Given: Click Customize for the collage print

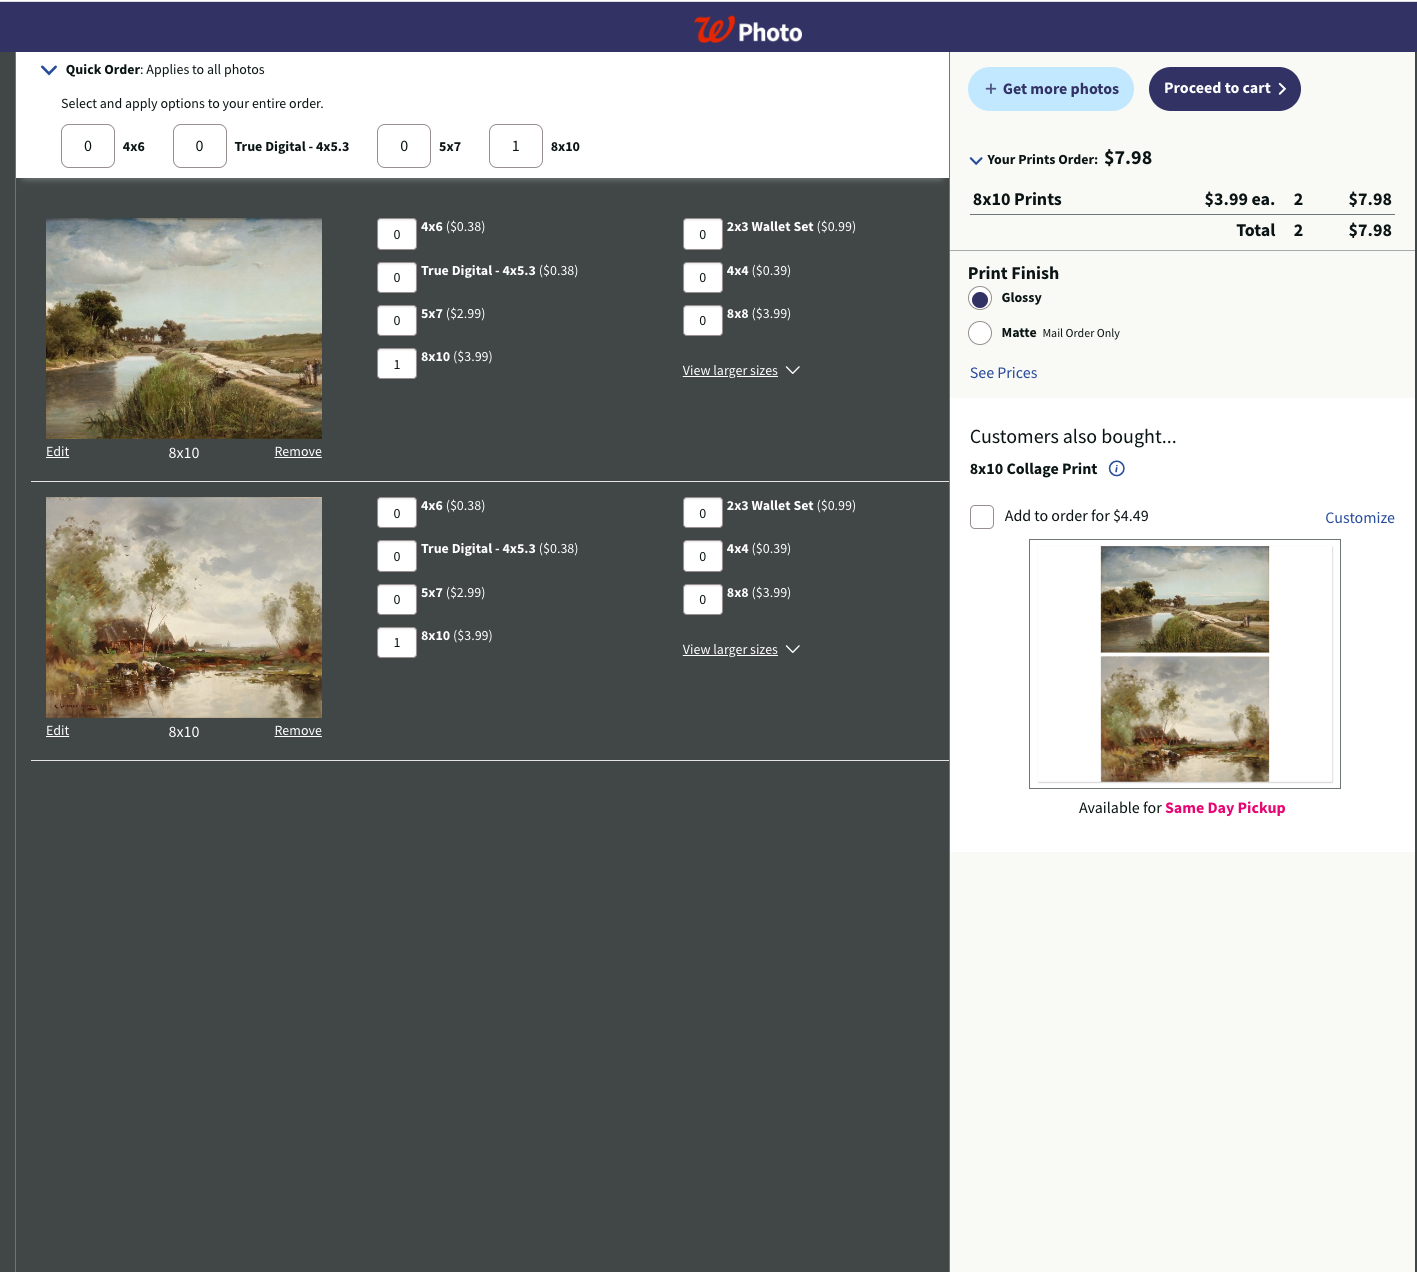Looking at the screenshot, I should [x=1359, y=518].
